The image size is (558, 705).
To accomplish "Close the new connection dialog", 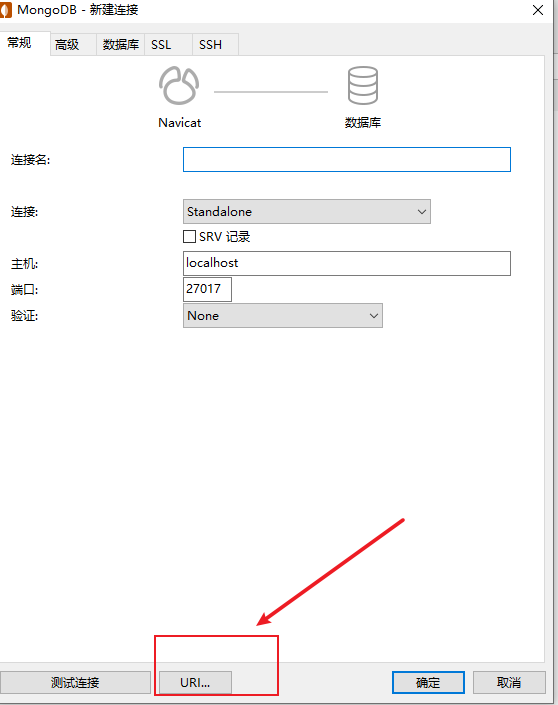I will tap(538, 10).
